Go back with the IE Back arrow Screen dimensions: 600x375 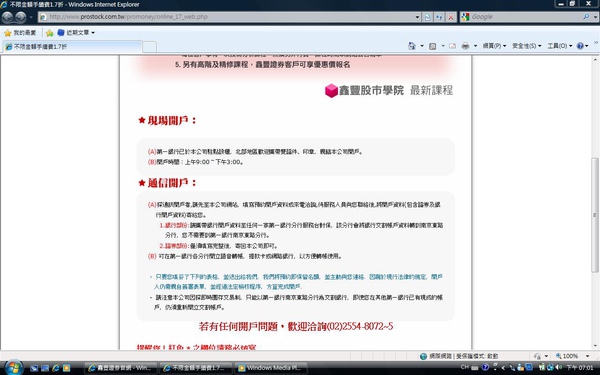7,17
